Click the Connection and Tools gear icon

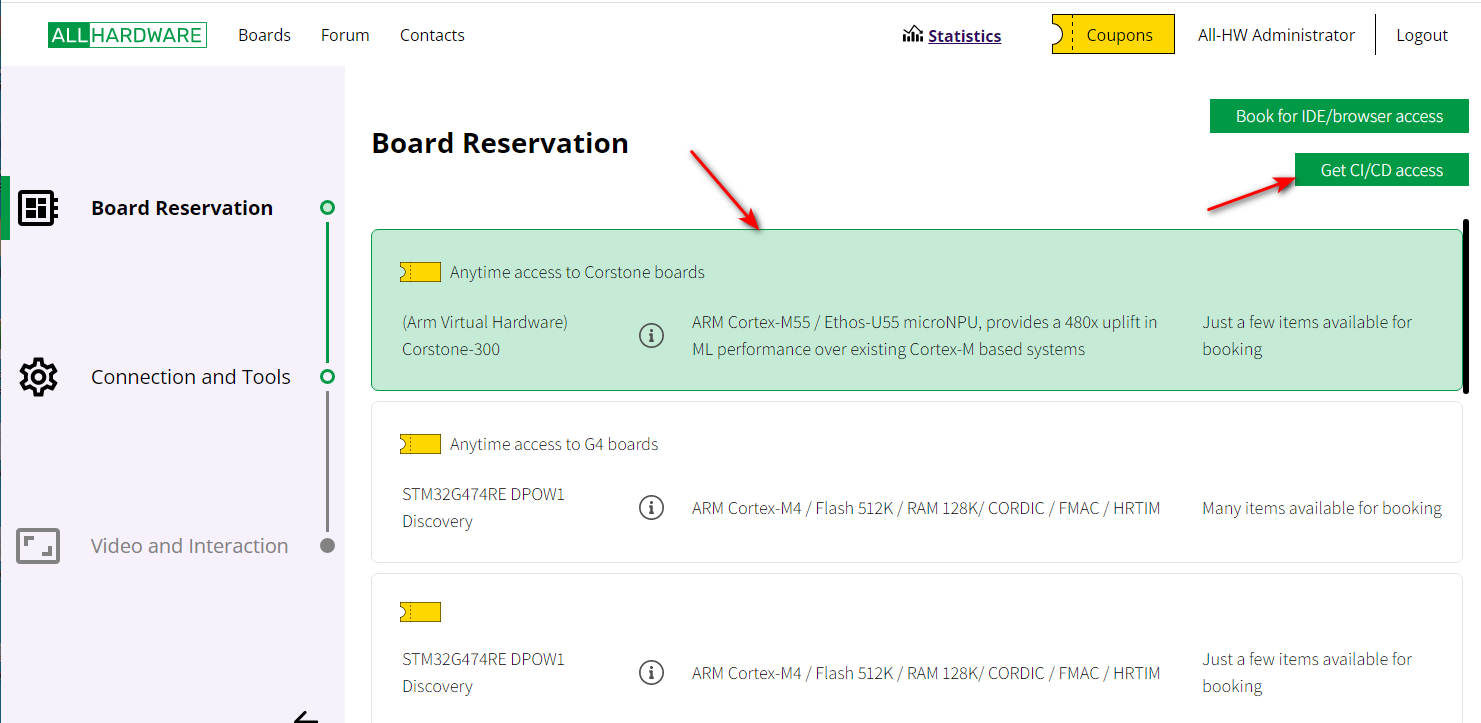pyautogui.click(x=38, y=377)
